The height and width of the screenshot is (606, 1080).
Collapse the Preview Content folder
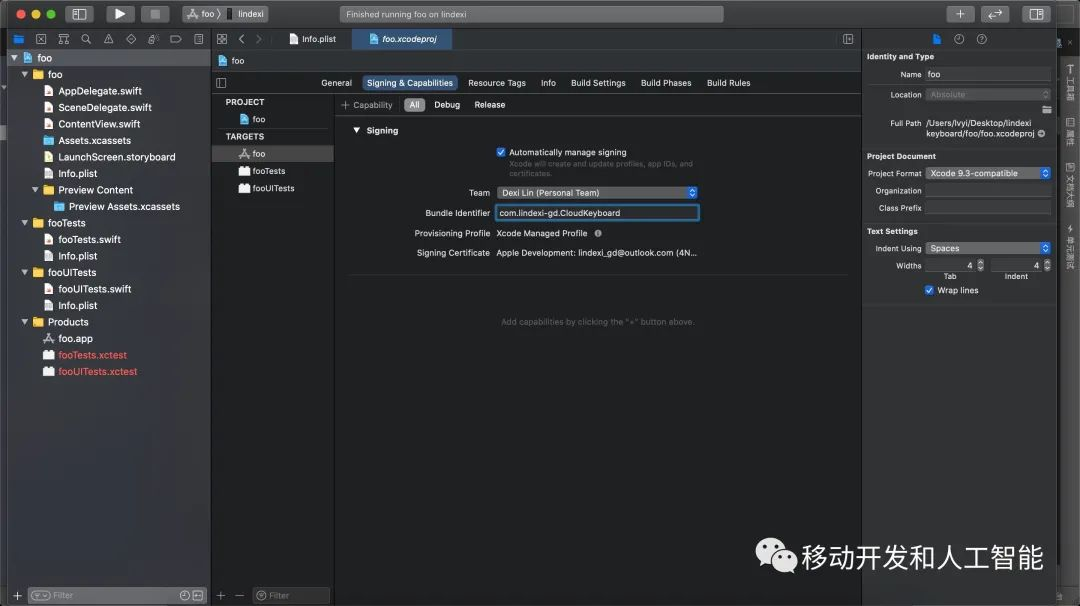click(35, 190)
